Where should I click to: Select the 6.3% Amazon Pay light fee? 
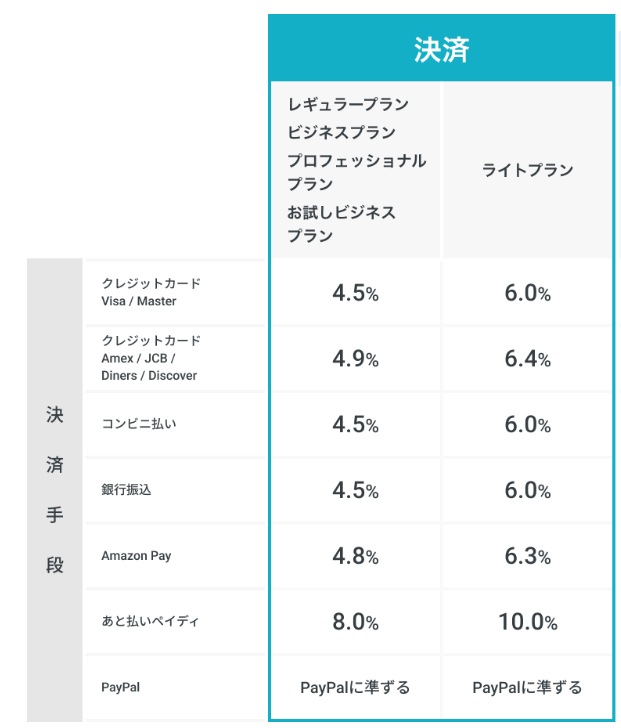[527, 557]
